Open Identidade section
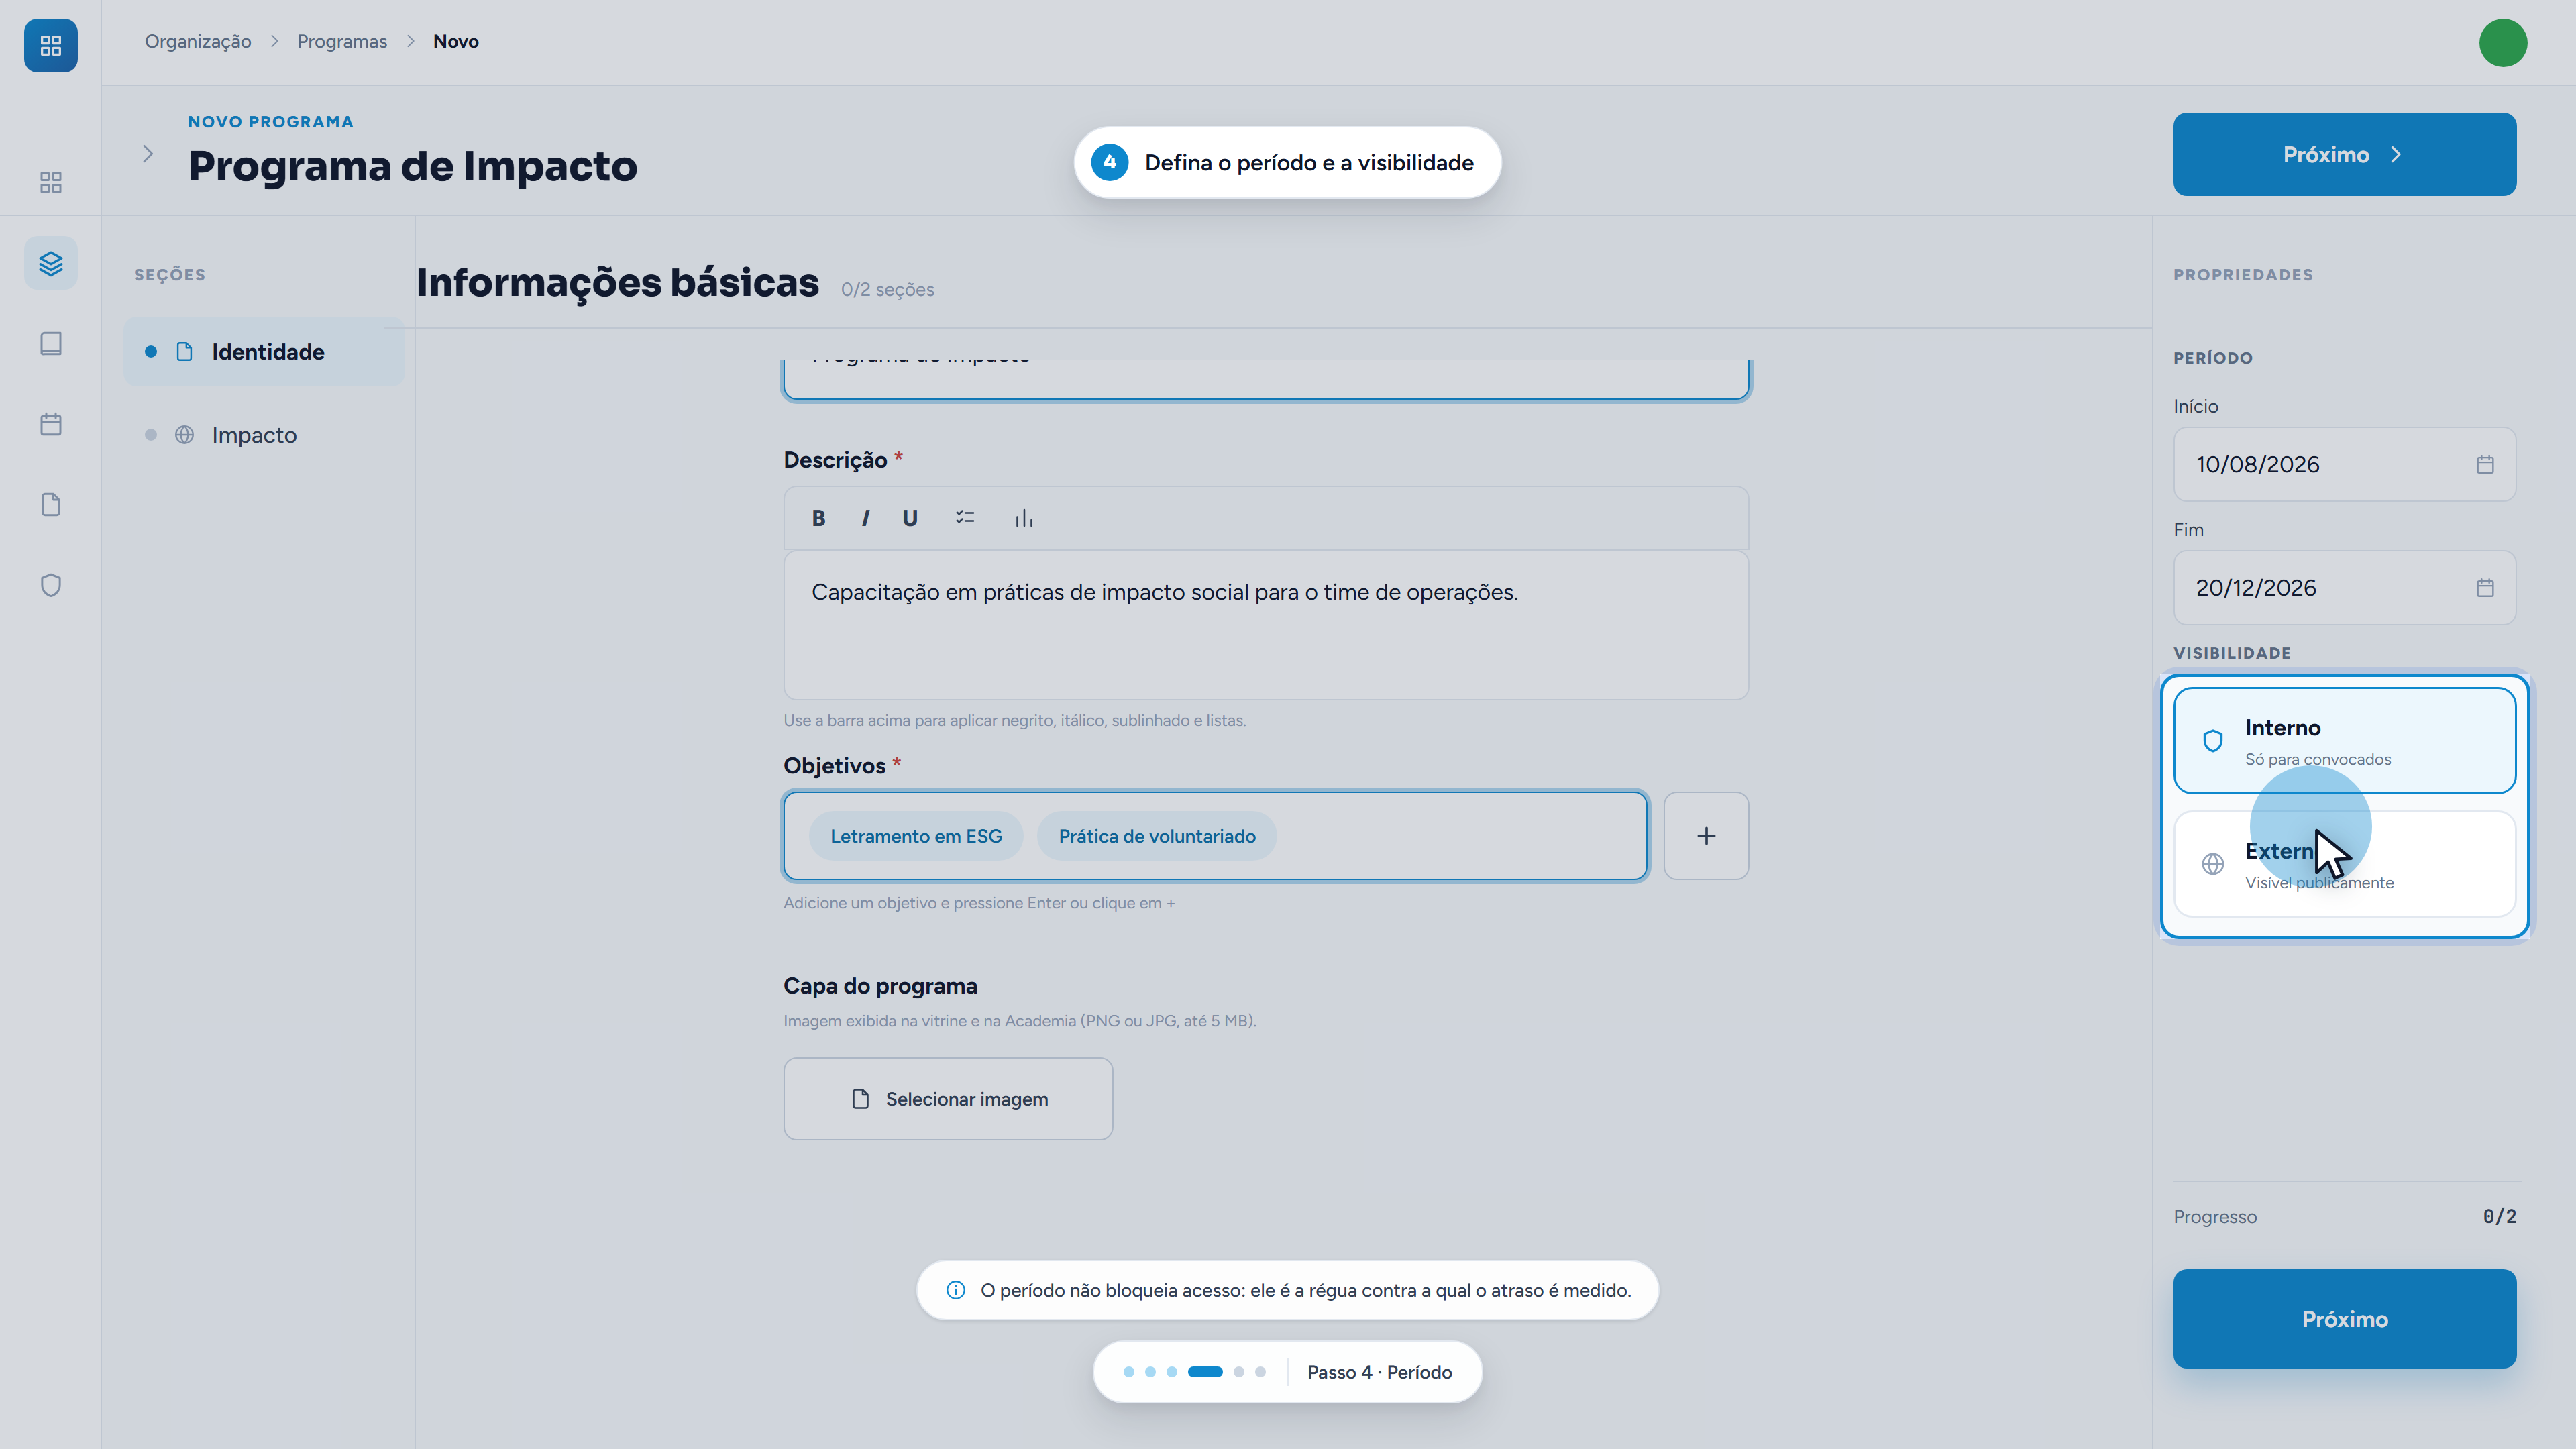 pos(264,352)
